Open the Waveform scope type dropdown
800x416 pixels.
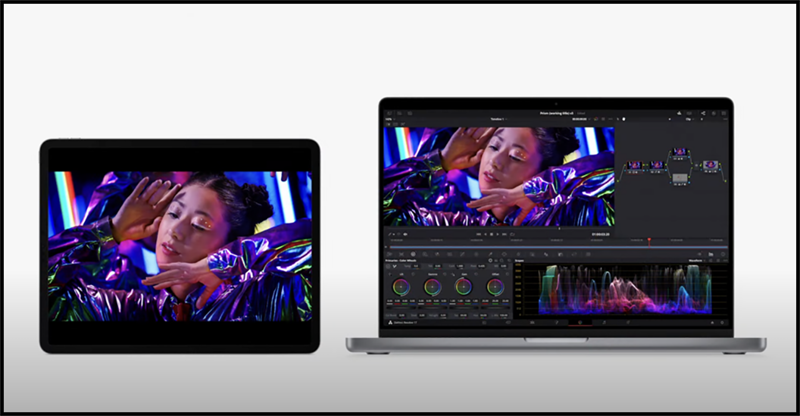pyautogui.click(x=696, y=262)
